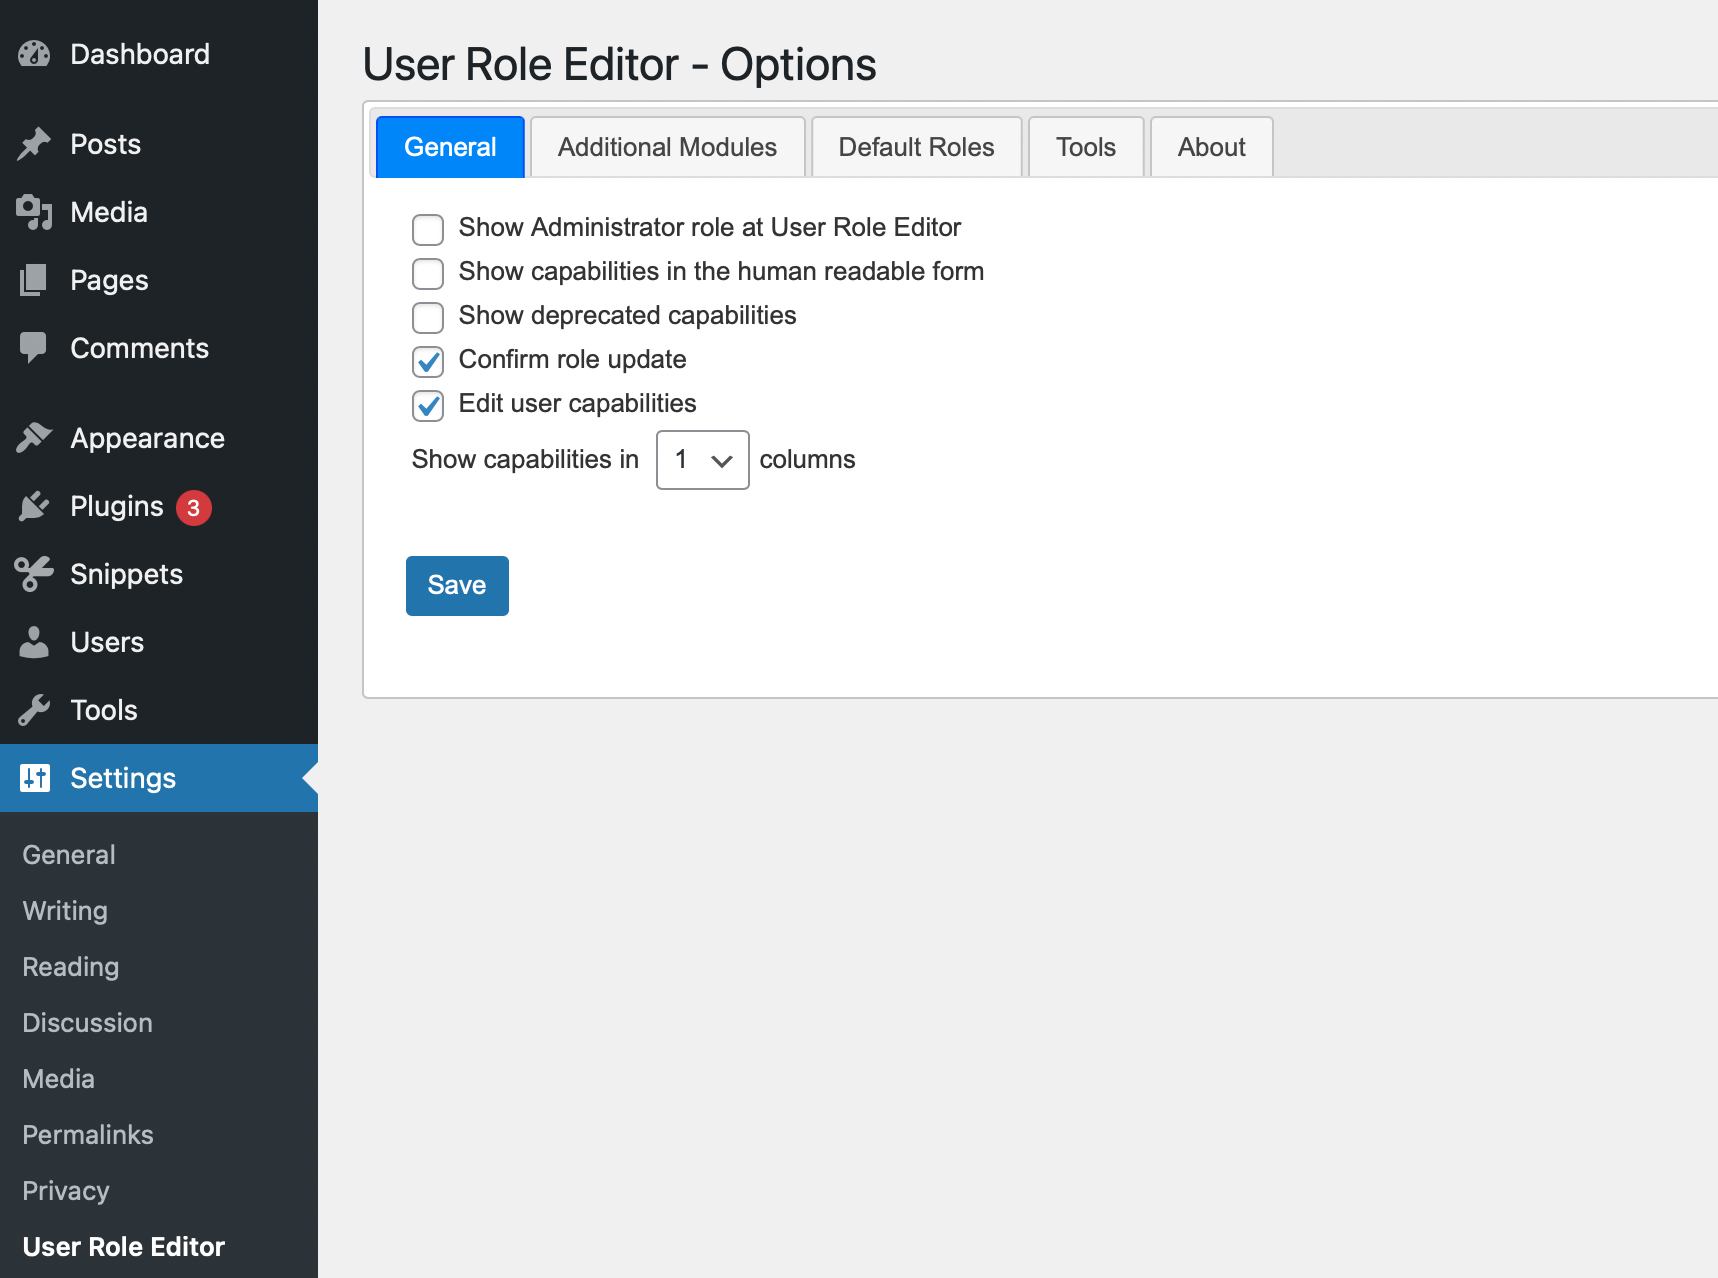
Task: Open the About tab
Action: (1210, 147)
